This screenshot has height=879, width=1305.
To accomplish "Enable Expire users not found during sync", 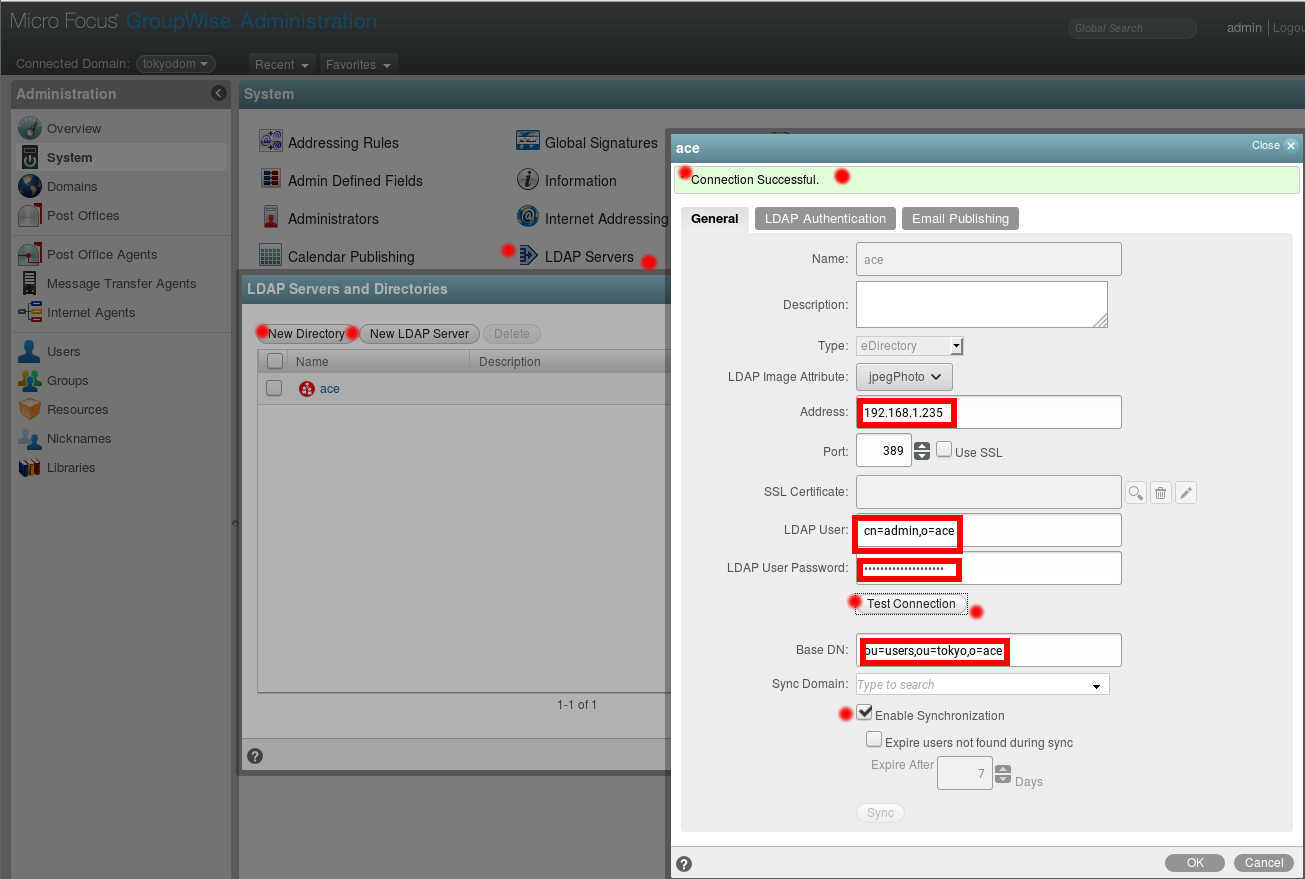I will (x=874, y=740).
